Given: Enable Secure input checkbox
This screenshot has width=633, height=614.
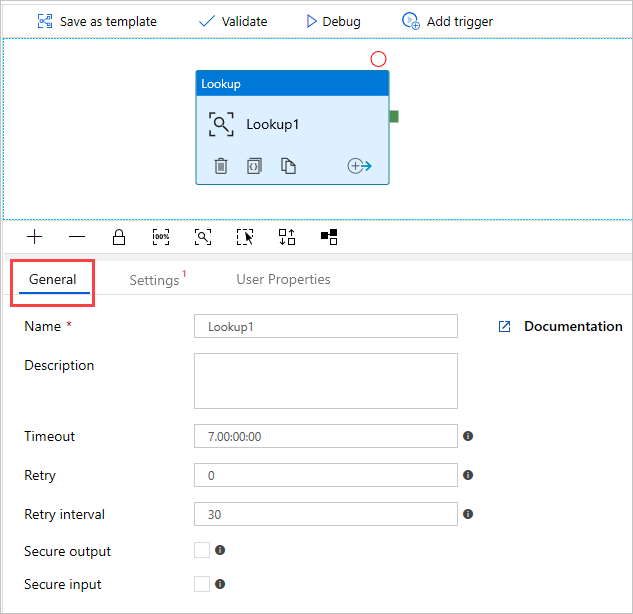Looking at the screenshot, I should click(202, 584).
